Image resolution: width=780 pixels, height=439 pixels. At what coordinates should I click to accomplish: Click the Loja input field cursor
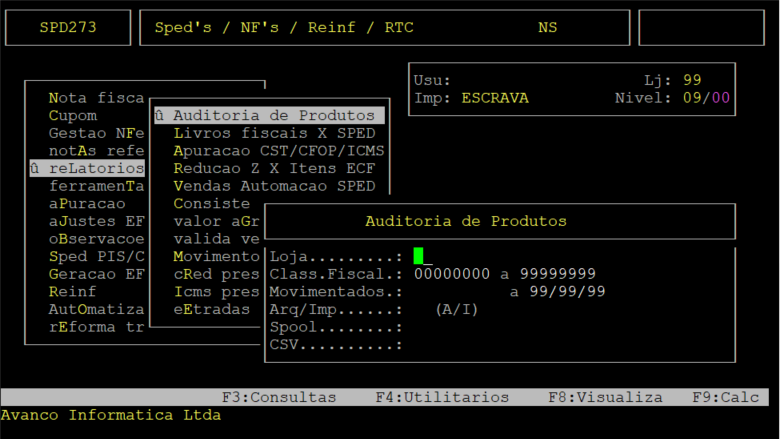click(x=419, y=256)
